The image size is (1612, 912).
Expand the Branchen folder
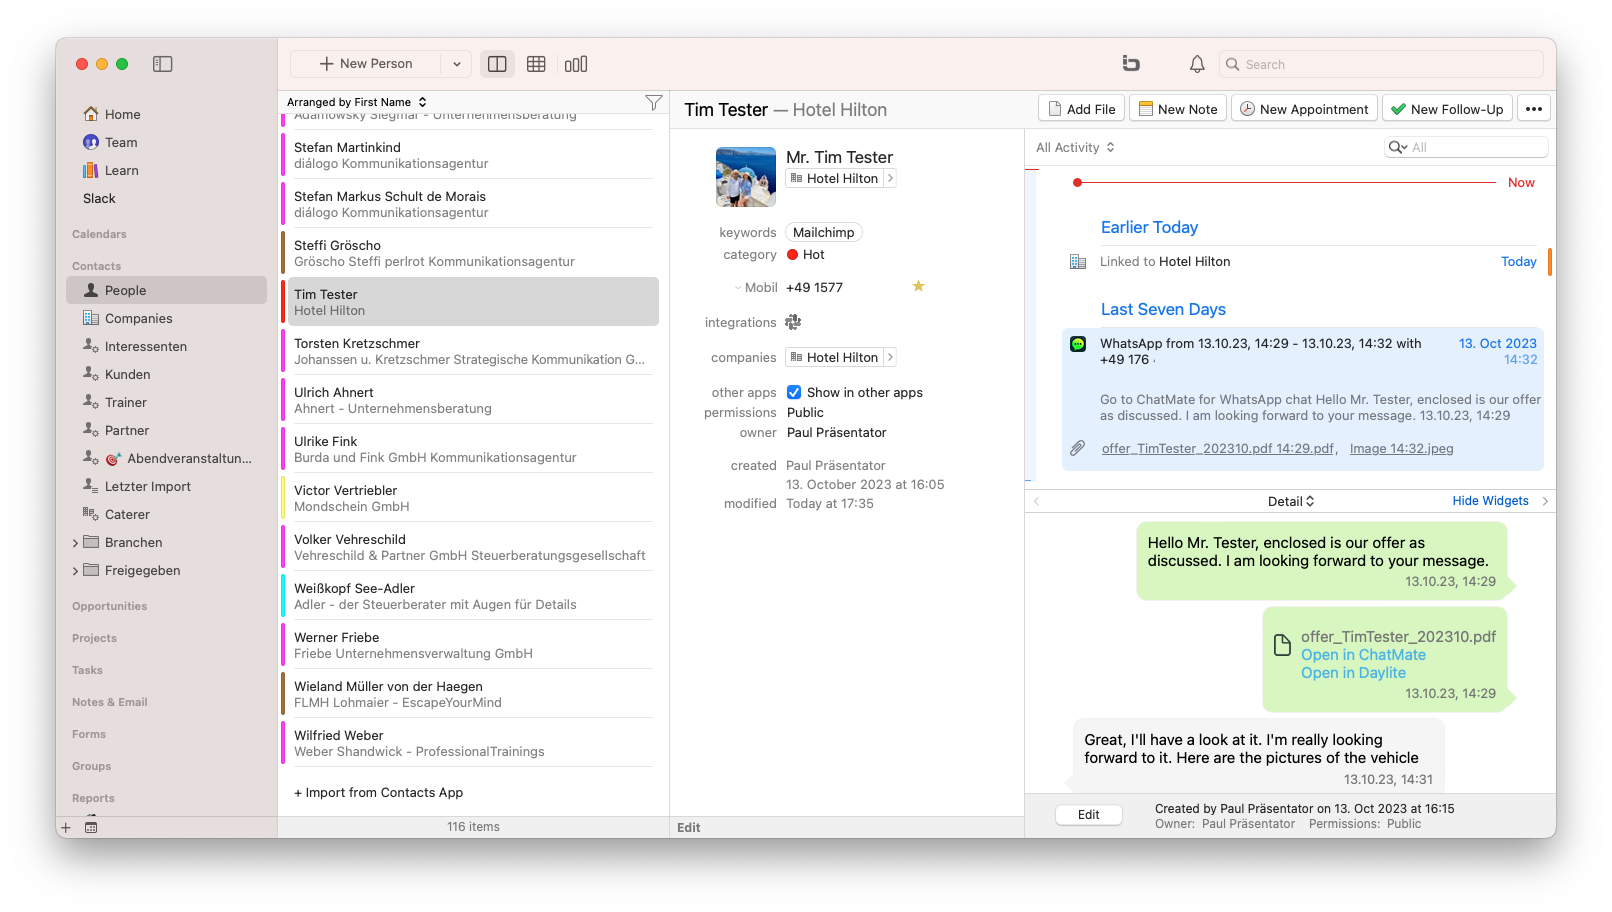[75, 543]
